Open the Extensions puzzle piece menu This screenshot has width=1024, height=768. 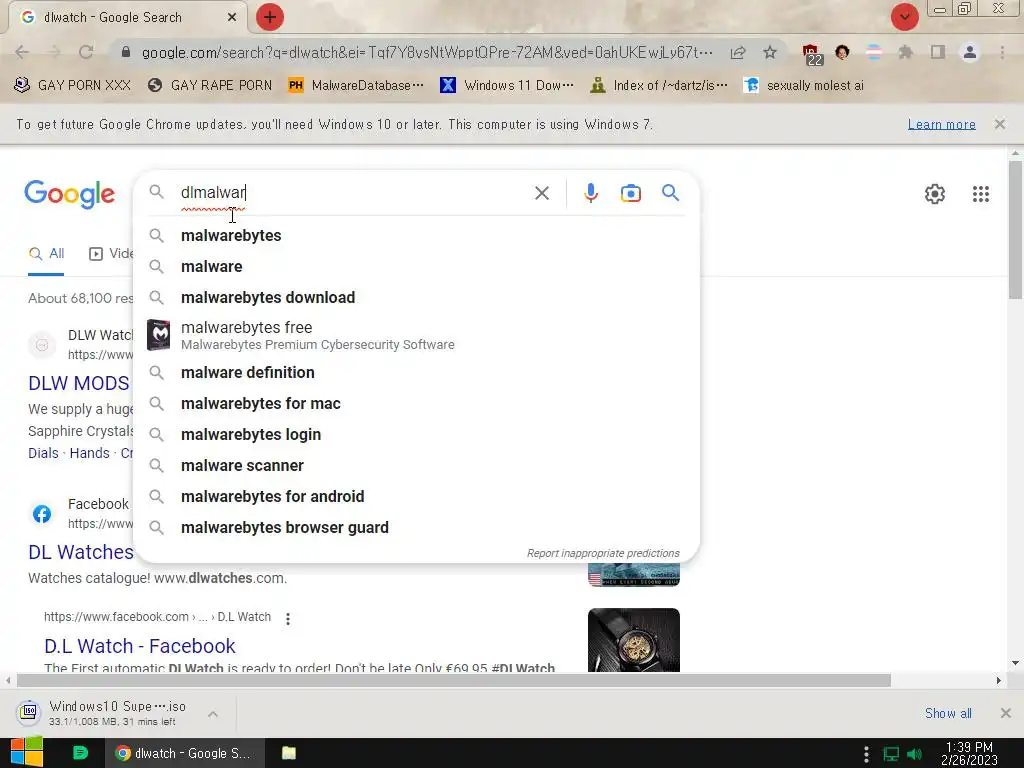tap(905, 52)
